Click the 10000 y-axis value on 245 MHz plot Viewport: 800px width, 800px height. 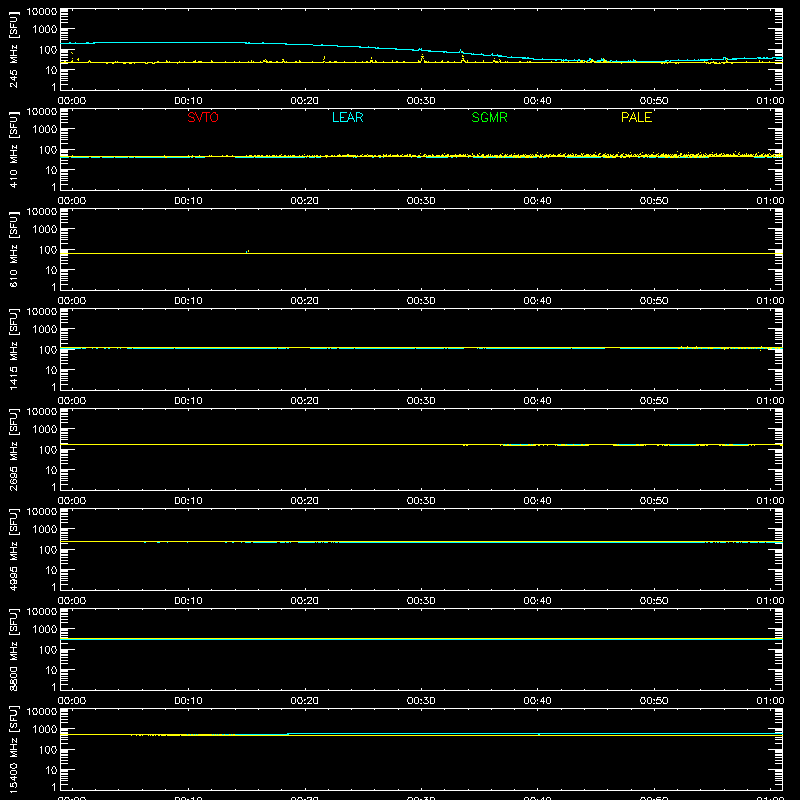click(x=42, y=11)
